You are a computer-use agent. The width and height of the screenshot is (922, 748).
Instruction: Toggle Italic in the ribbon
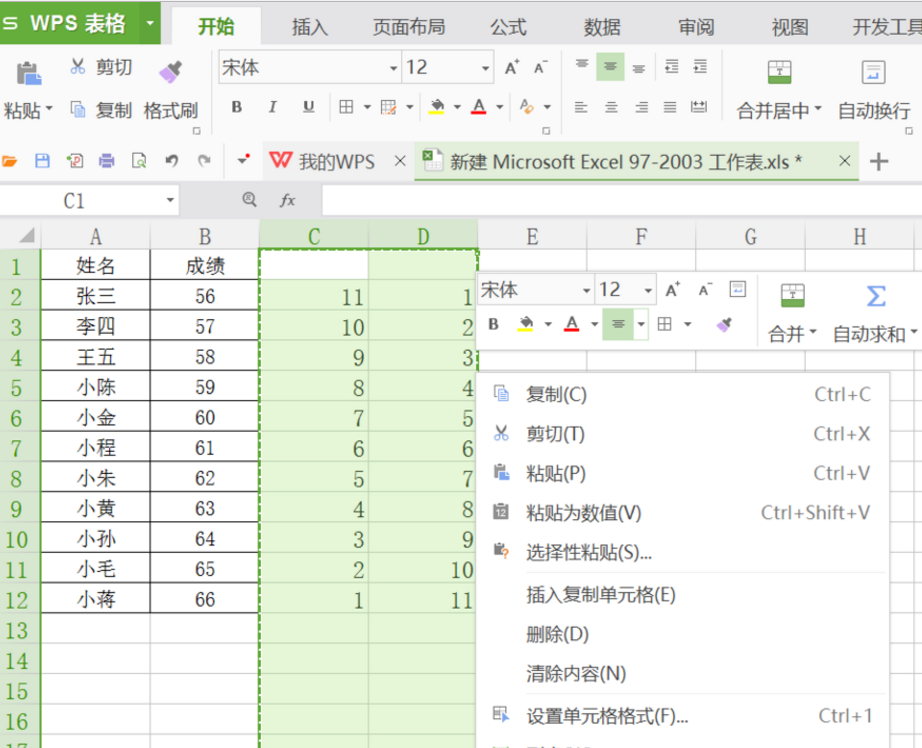(x=272, y=107)
